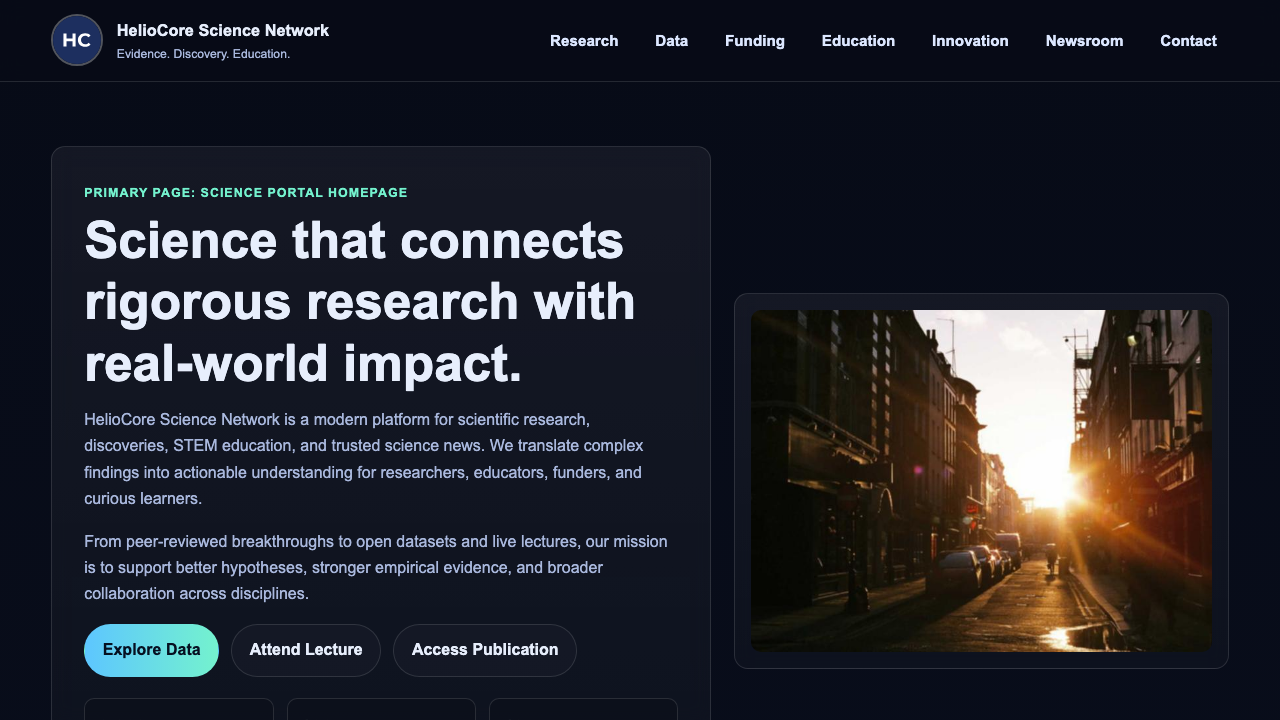The width and height of the screenshot is (1280, 720).
Task: Open the Newsroom navigation menu
Action: coord(1084,41)
